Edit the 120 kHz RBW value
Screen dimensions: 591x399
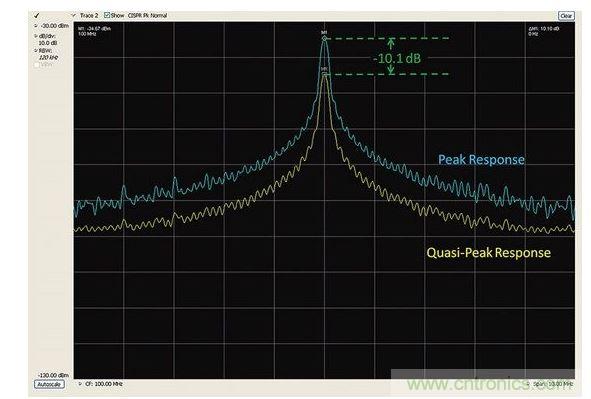tap(48, 58)
